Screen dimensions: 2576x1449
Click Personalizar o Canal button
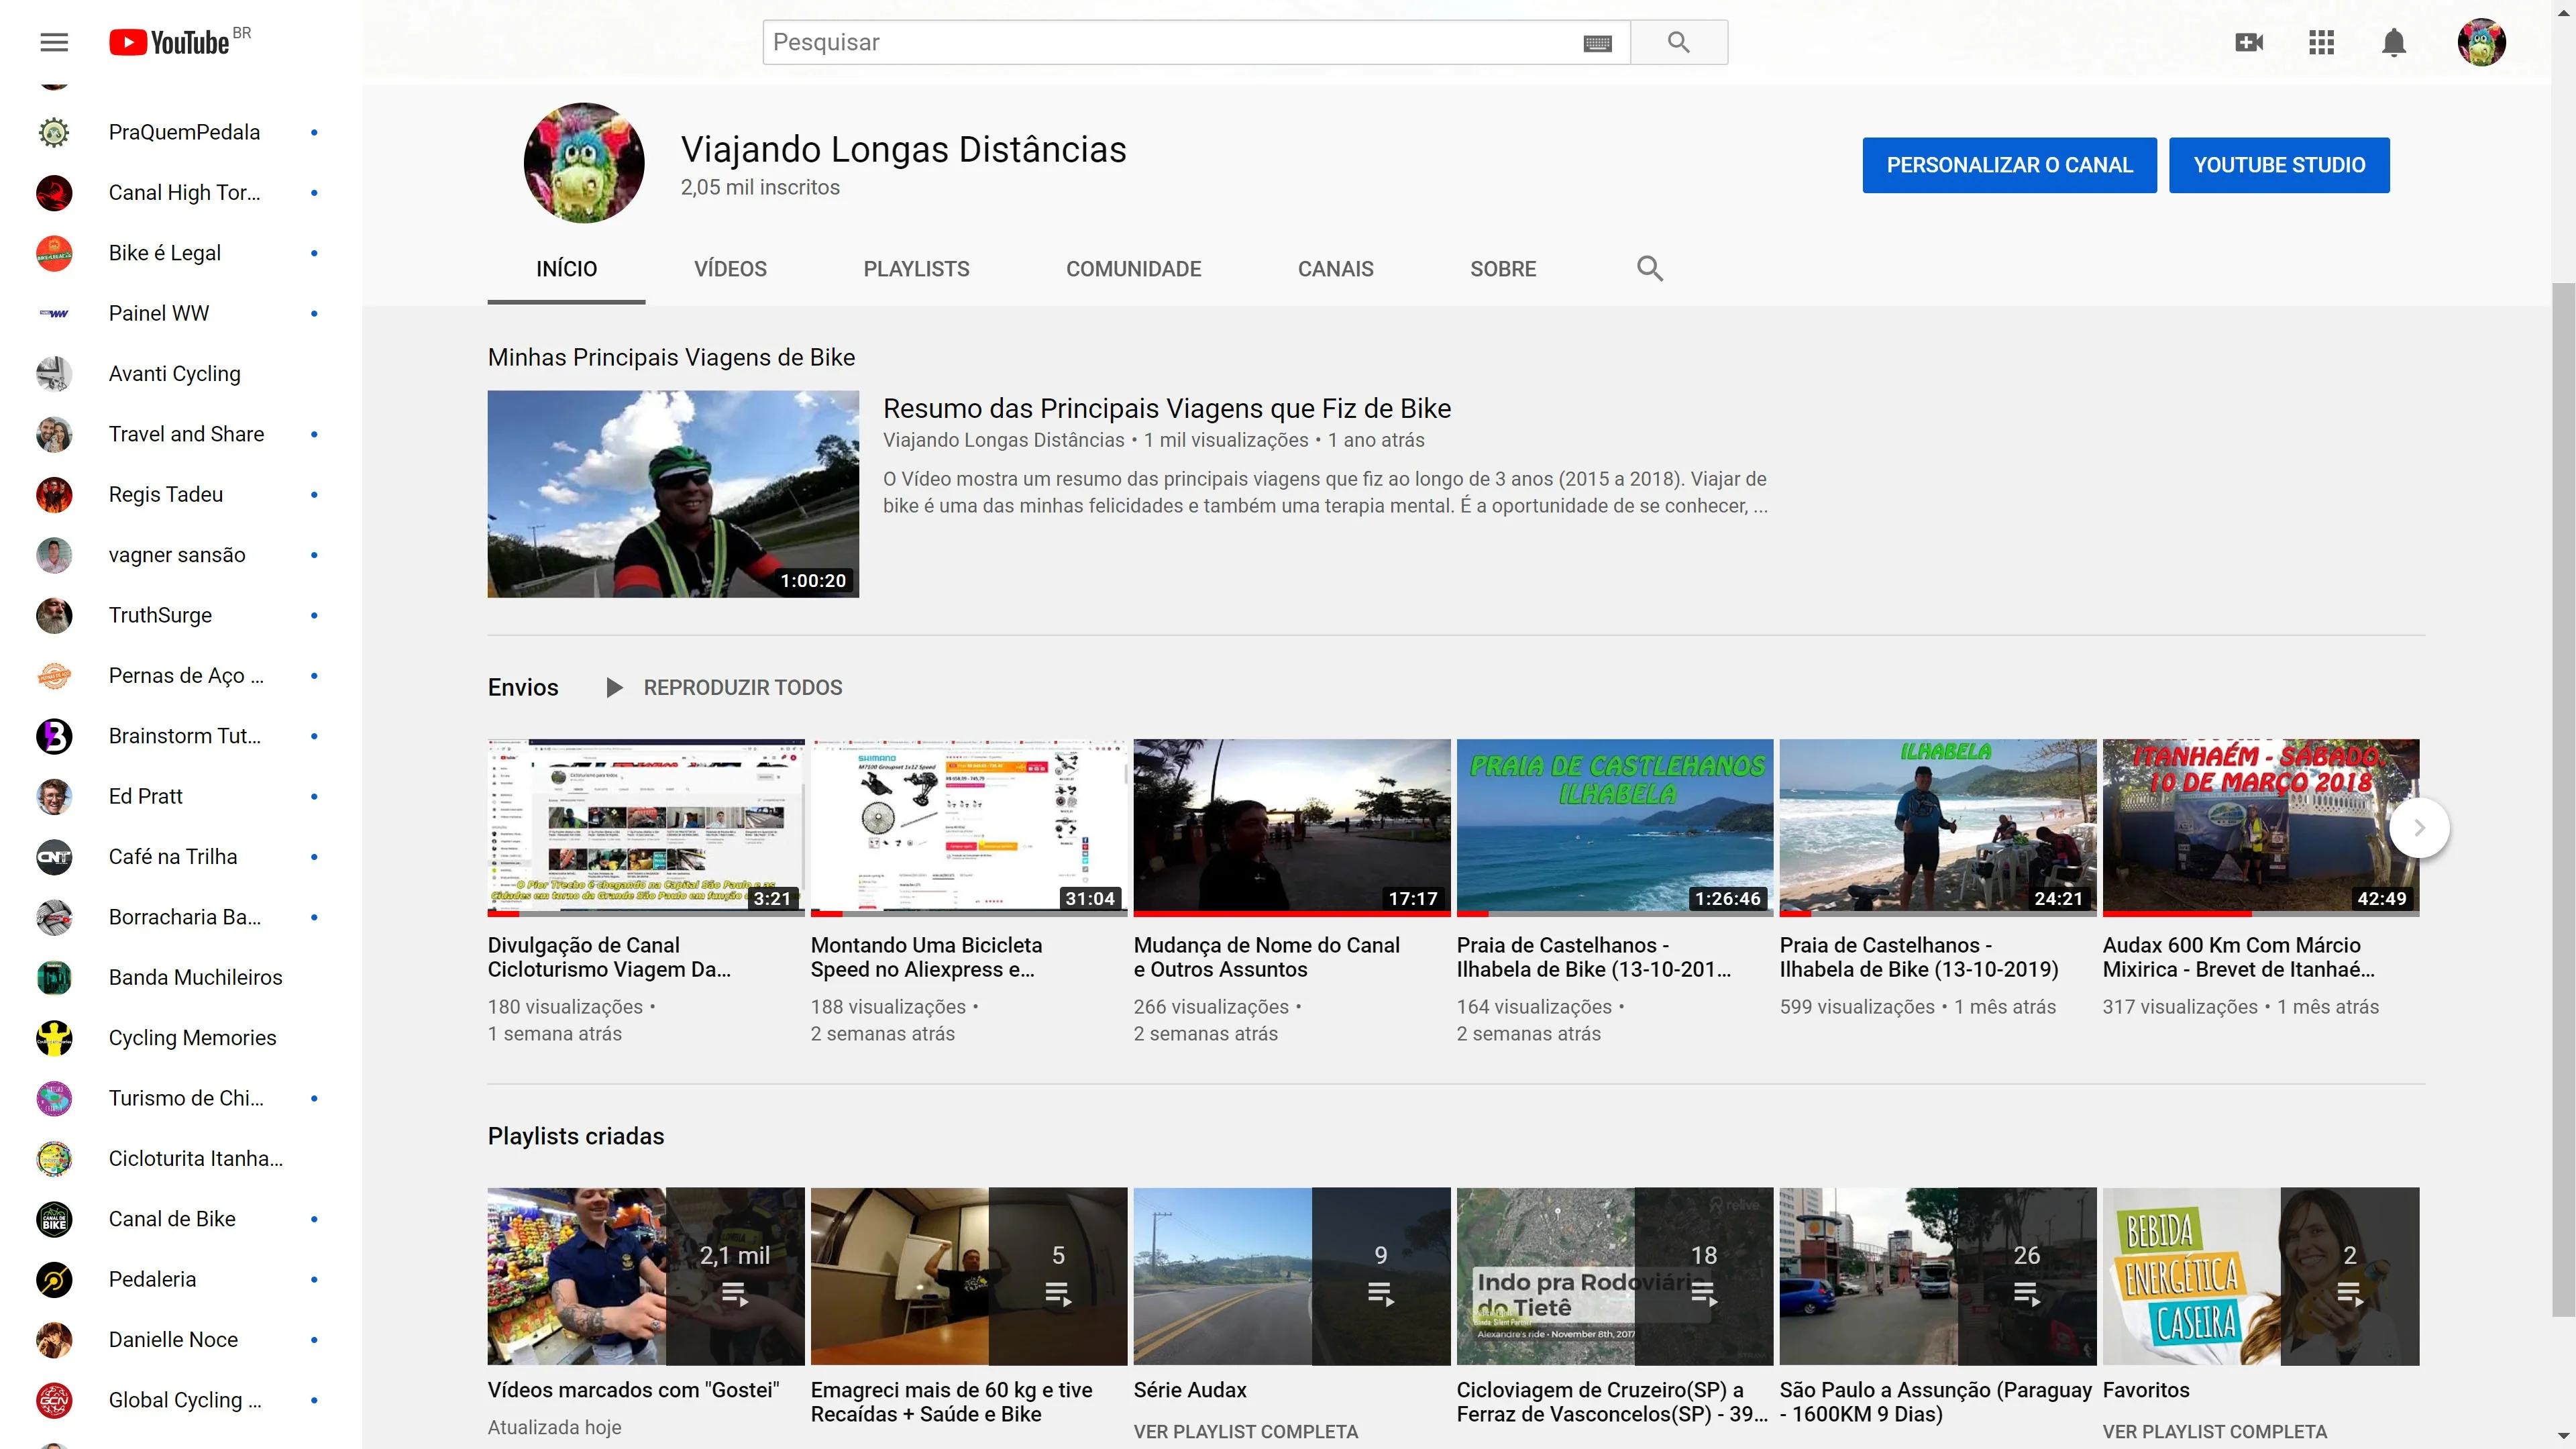point(2009,165)
